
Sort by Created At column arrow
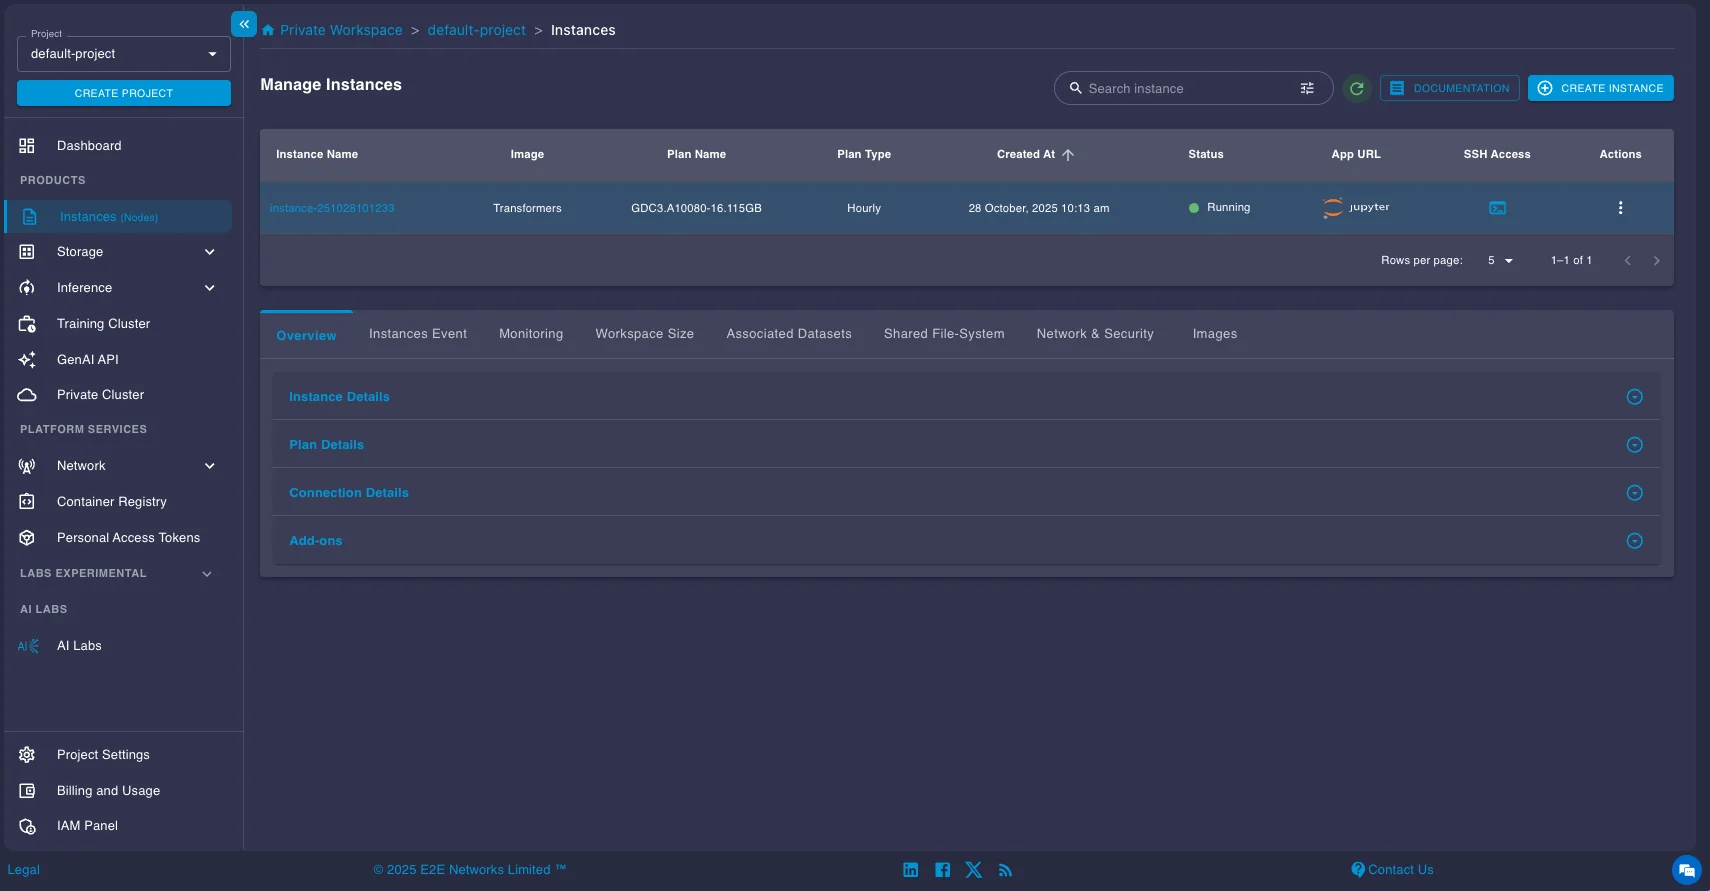point(1068,155)
